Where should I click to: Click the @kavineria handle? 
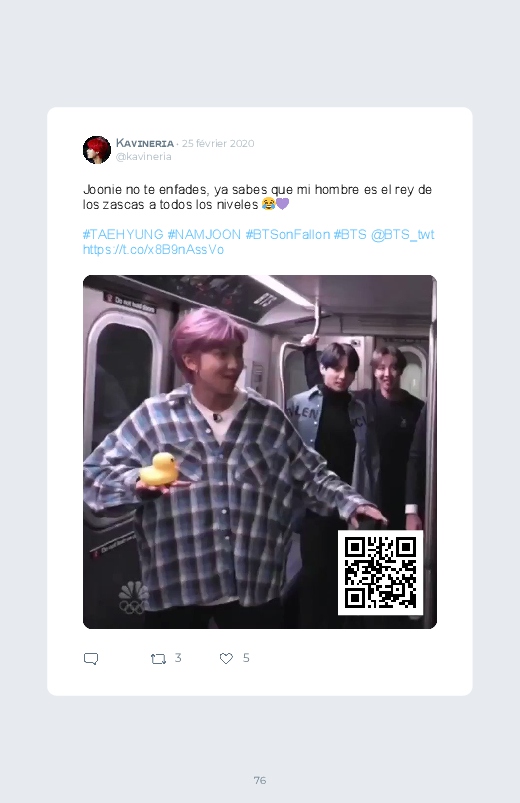tap(143, 157)
